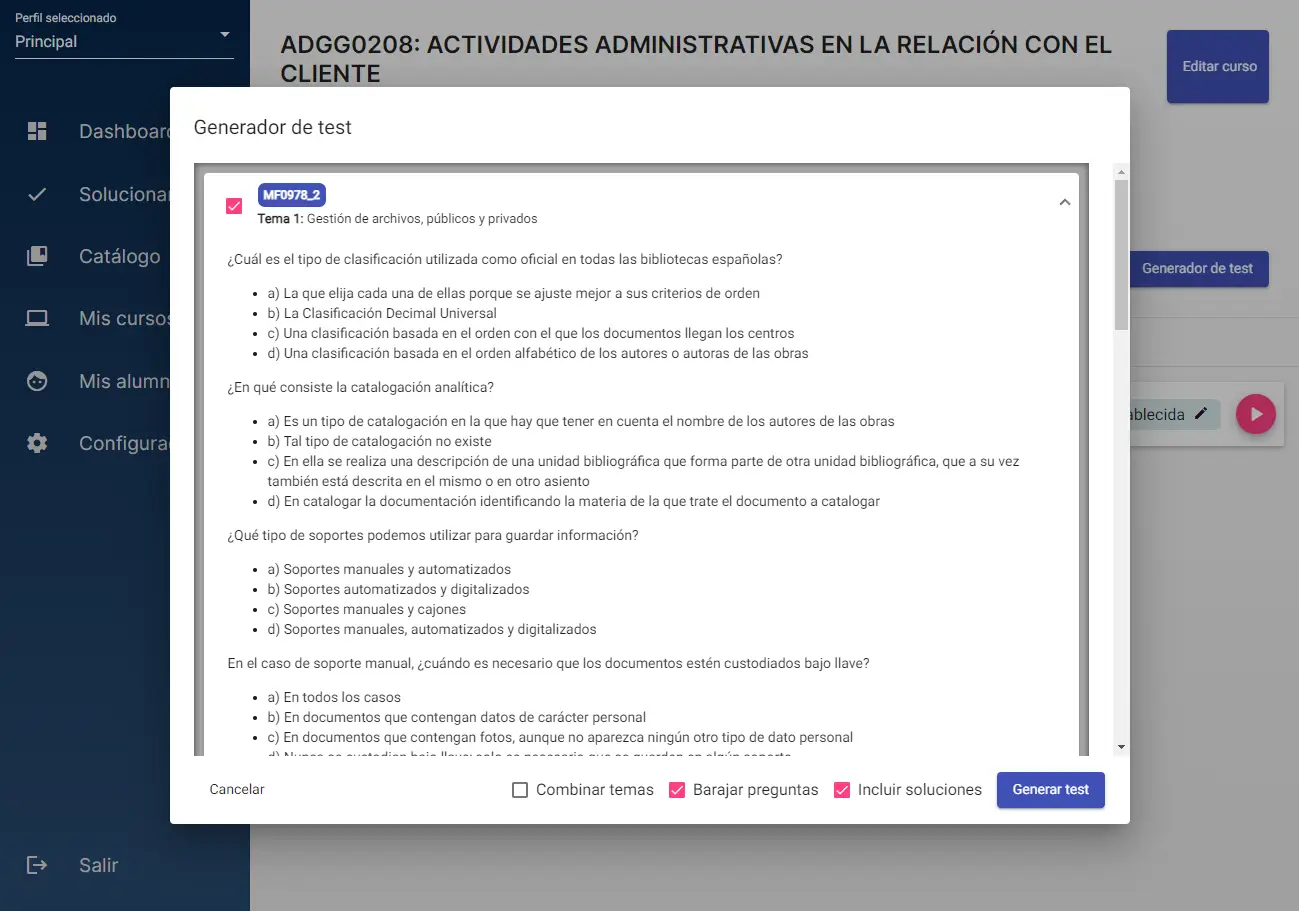Deselect the MF0978_2 Tema 1 checkbox
Image resolution: width=1299 pixels, height=911 pixels.
(x=234, y=206)
